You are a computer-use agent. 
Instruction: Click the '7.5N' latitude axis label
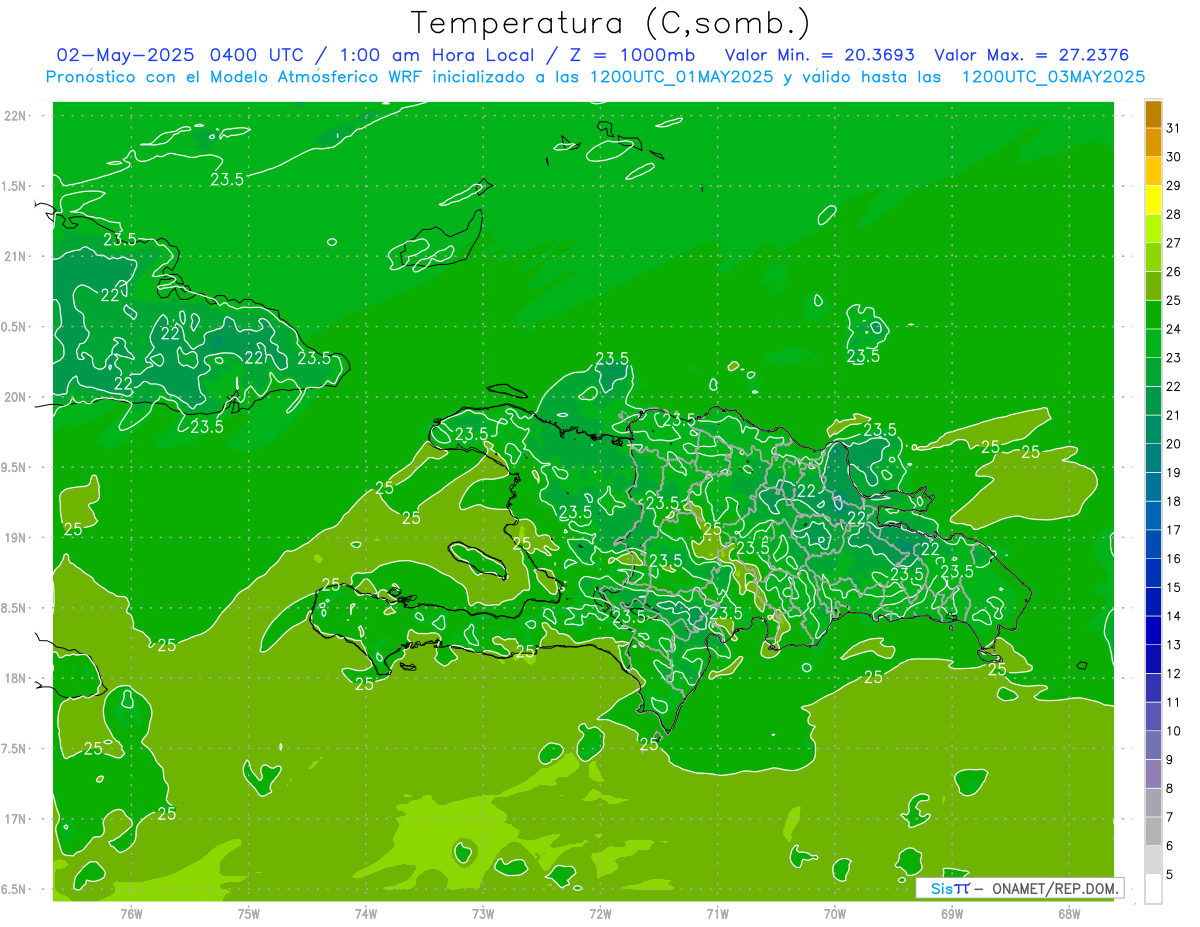pyautogui.click(x=15, y=749)
